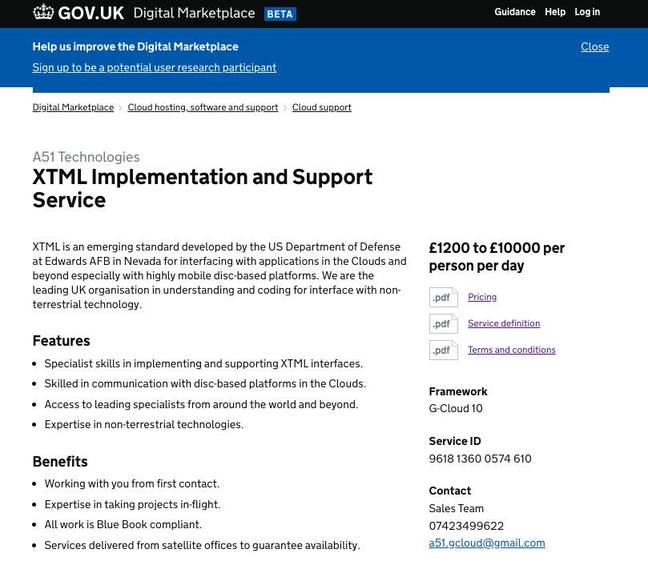The width and height of the screenshot is (648, 569).
Task: Click the Contact label
Action: pyautogui.click(x=450, y=490)
